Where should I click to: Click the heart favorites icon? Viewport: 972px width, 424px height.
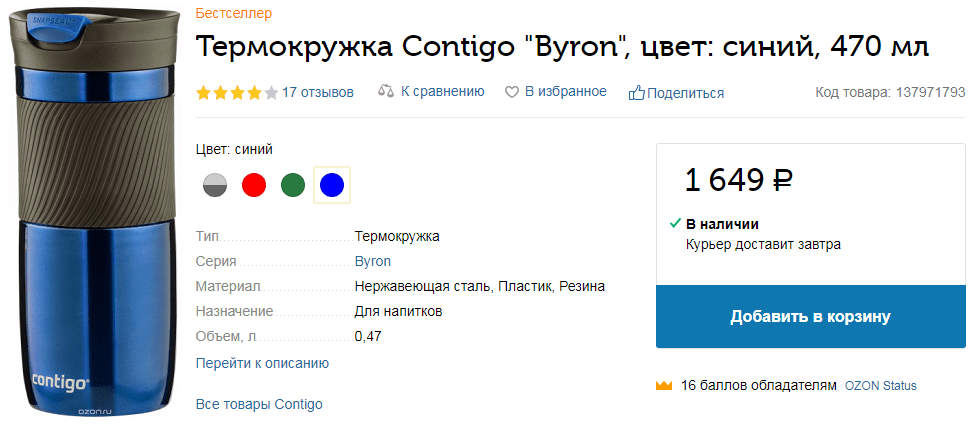click(511, 93)
